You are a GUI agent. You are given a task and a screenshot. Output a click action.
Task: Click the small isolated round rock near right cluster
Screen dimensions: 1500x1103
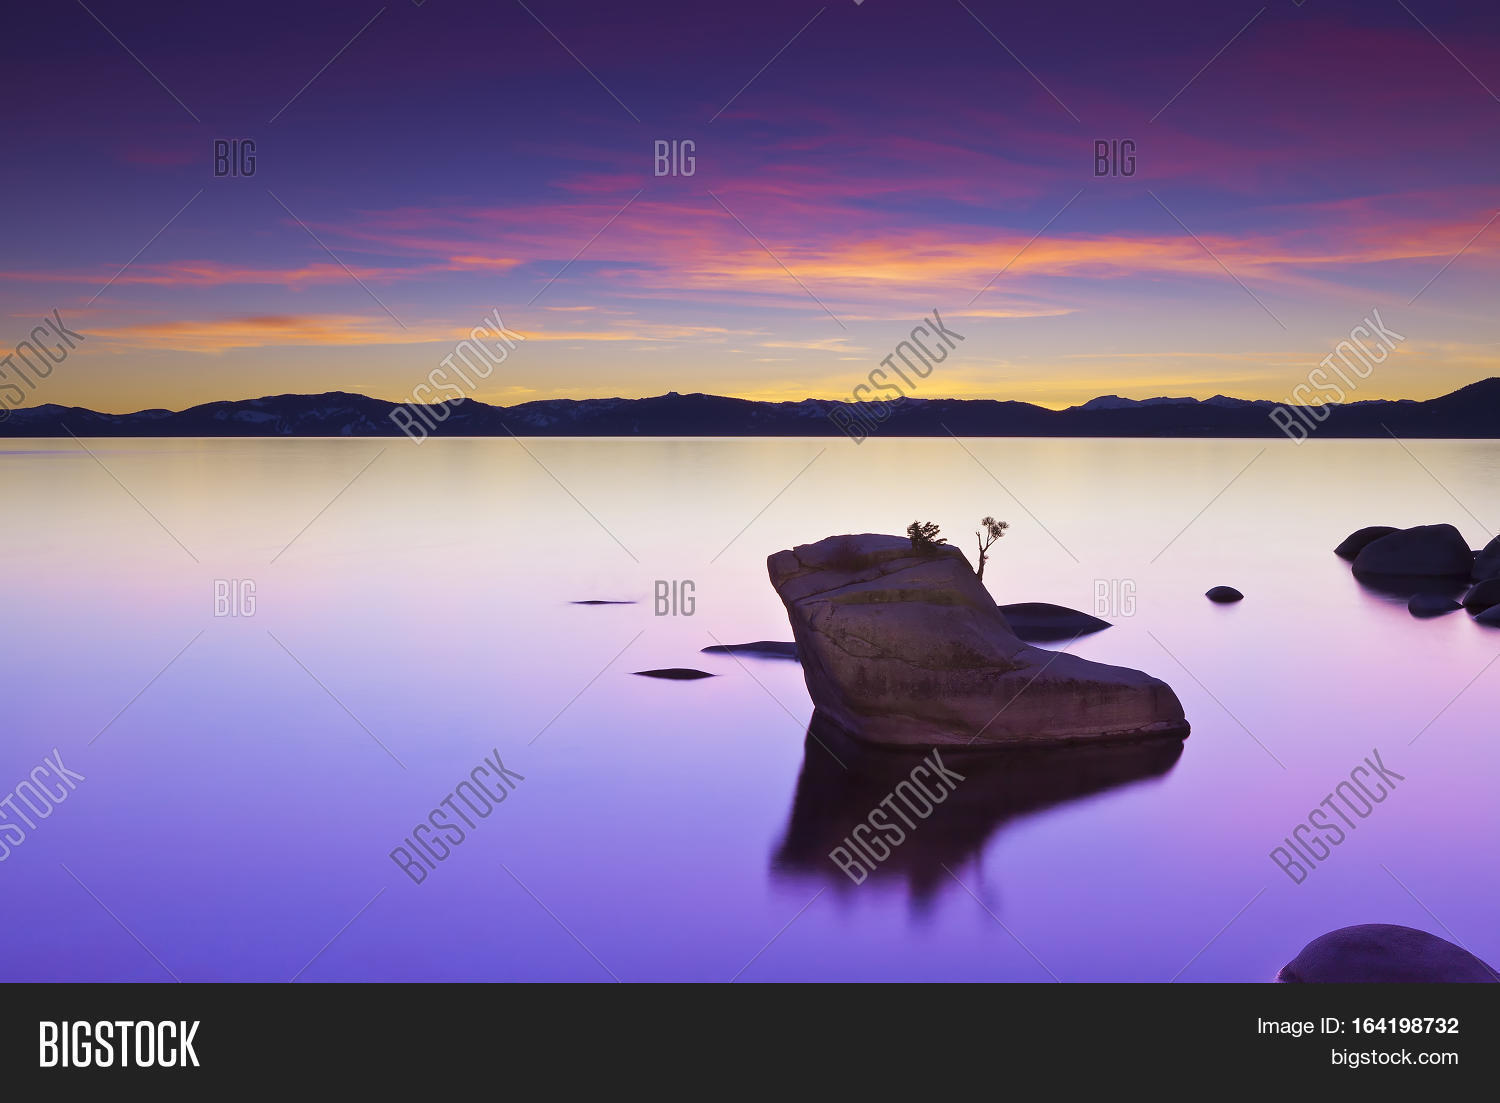click(x=1224, y=594)
